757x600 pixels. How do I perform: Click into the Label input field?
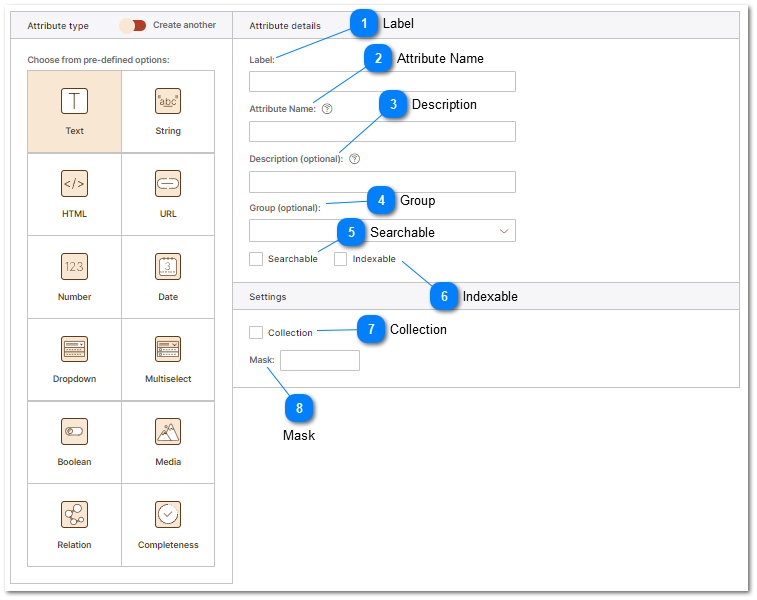click(x=382, y=82)
